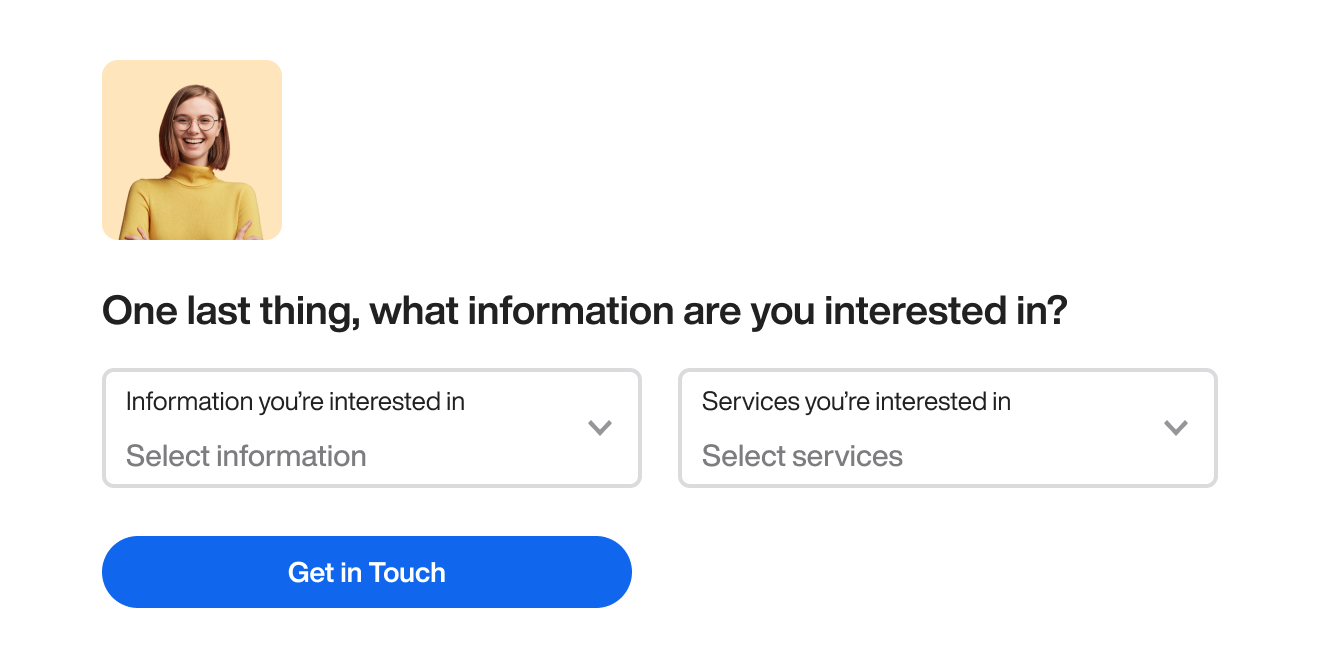The image size is (1320, 660).
Task: Click the chevron arrow in the services dropdown
Action: point(1176,428)
